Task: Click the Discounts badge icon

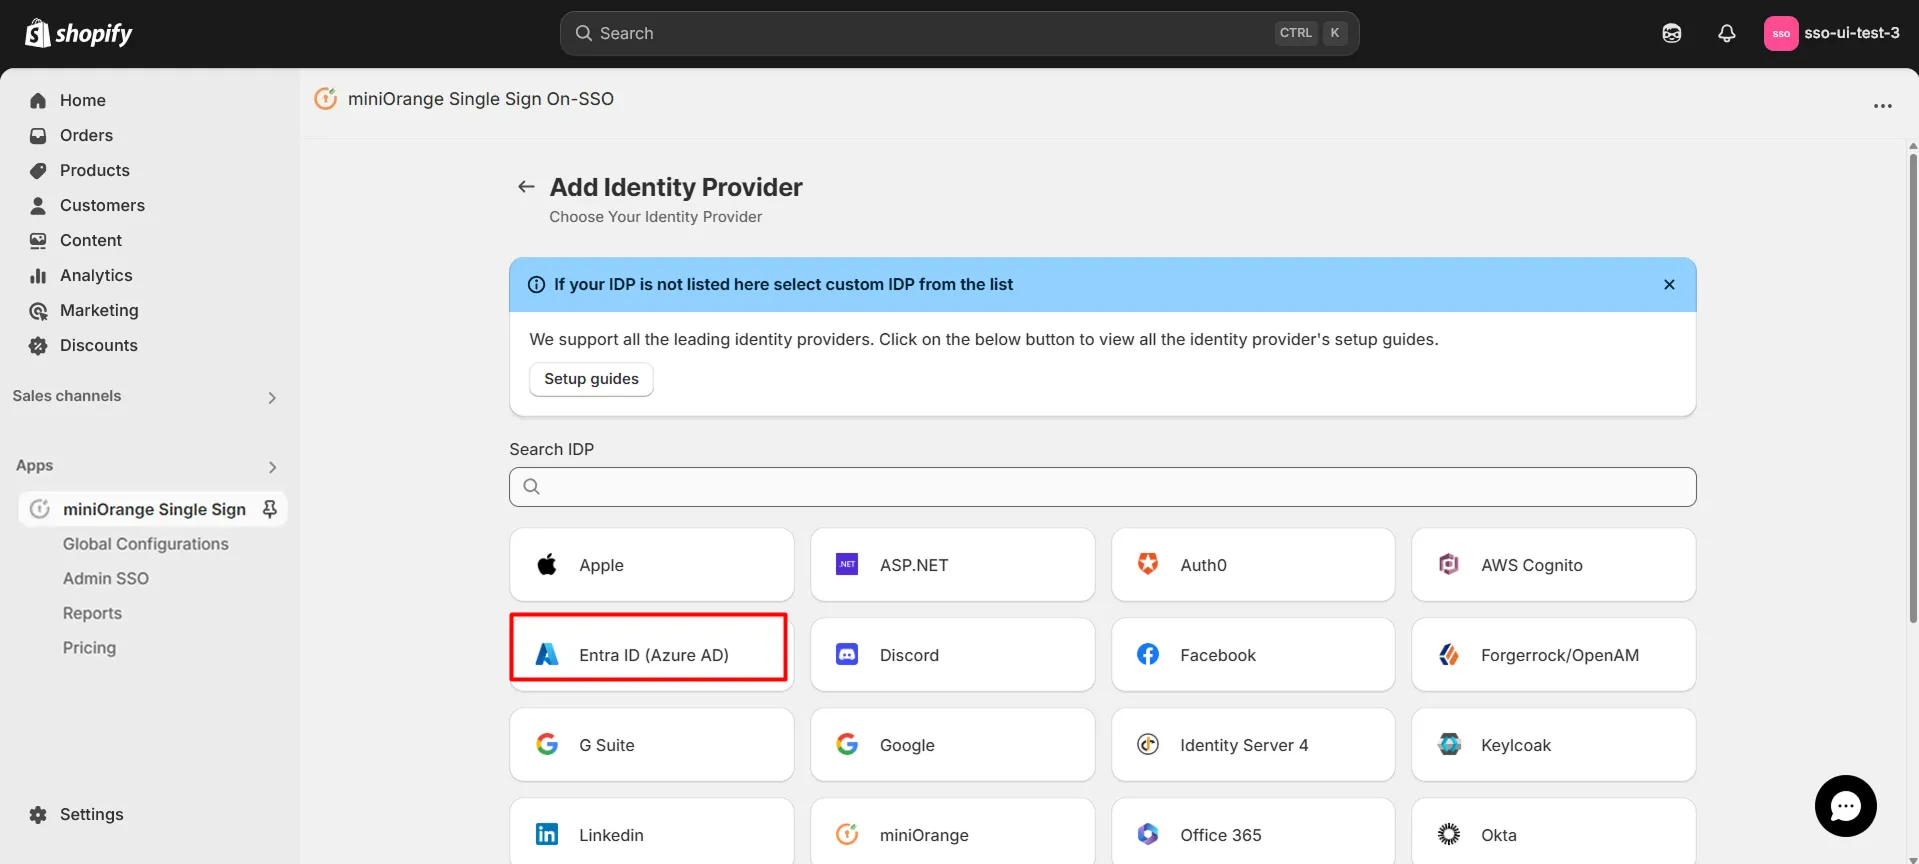Action: (38, 346)
